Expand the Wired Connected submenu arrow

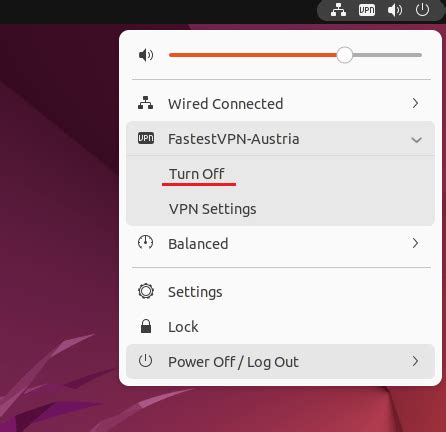pos(415,103)
